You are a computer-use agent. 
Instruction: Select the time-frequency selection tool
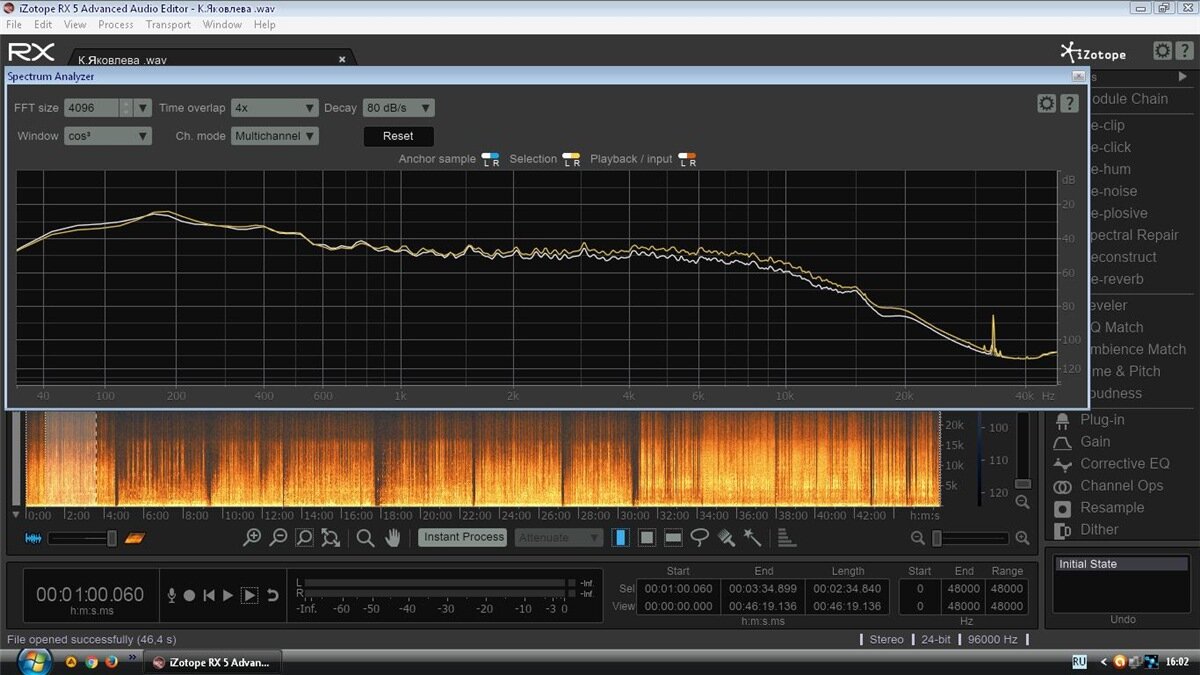(x=647, y=537)
